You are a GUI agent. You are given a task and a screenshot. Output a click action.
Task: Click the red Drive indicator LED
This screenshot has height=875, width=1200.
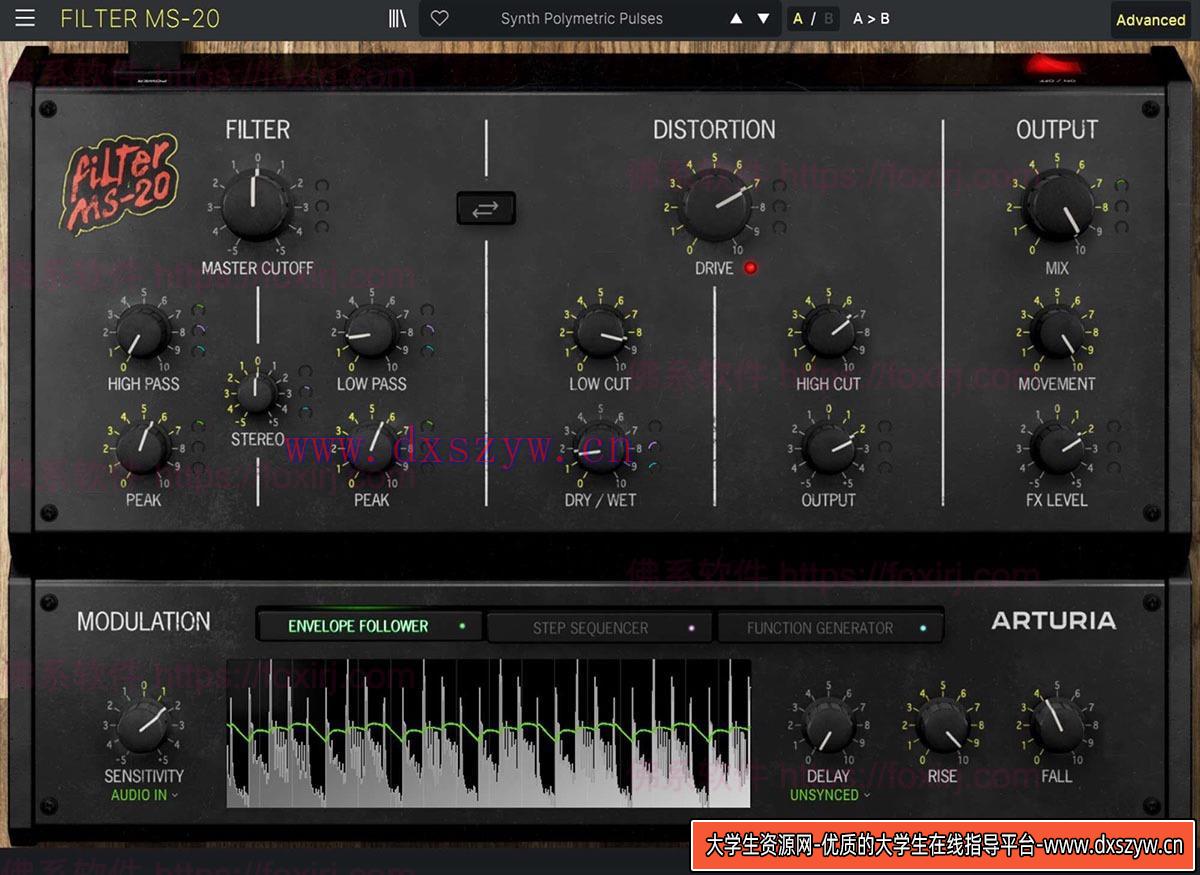(751, 268)
